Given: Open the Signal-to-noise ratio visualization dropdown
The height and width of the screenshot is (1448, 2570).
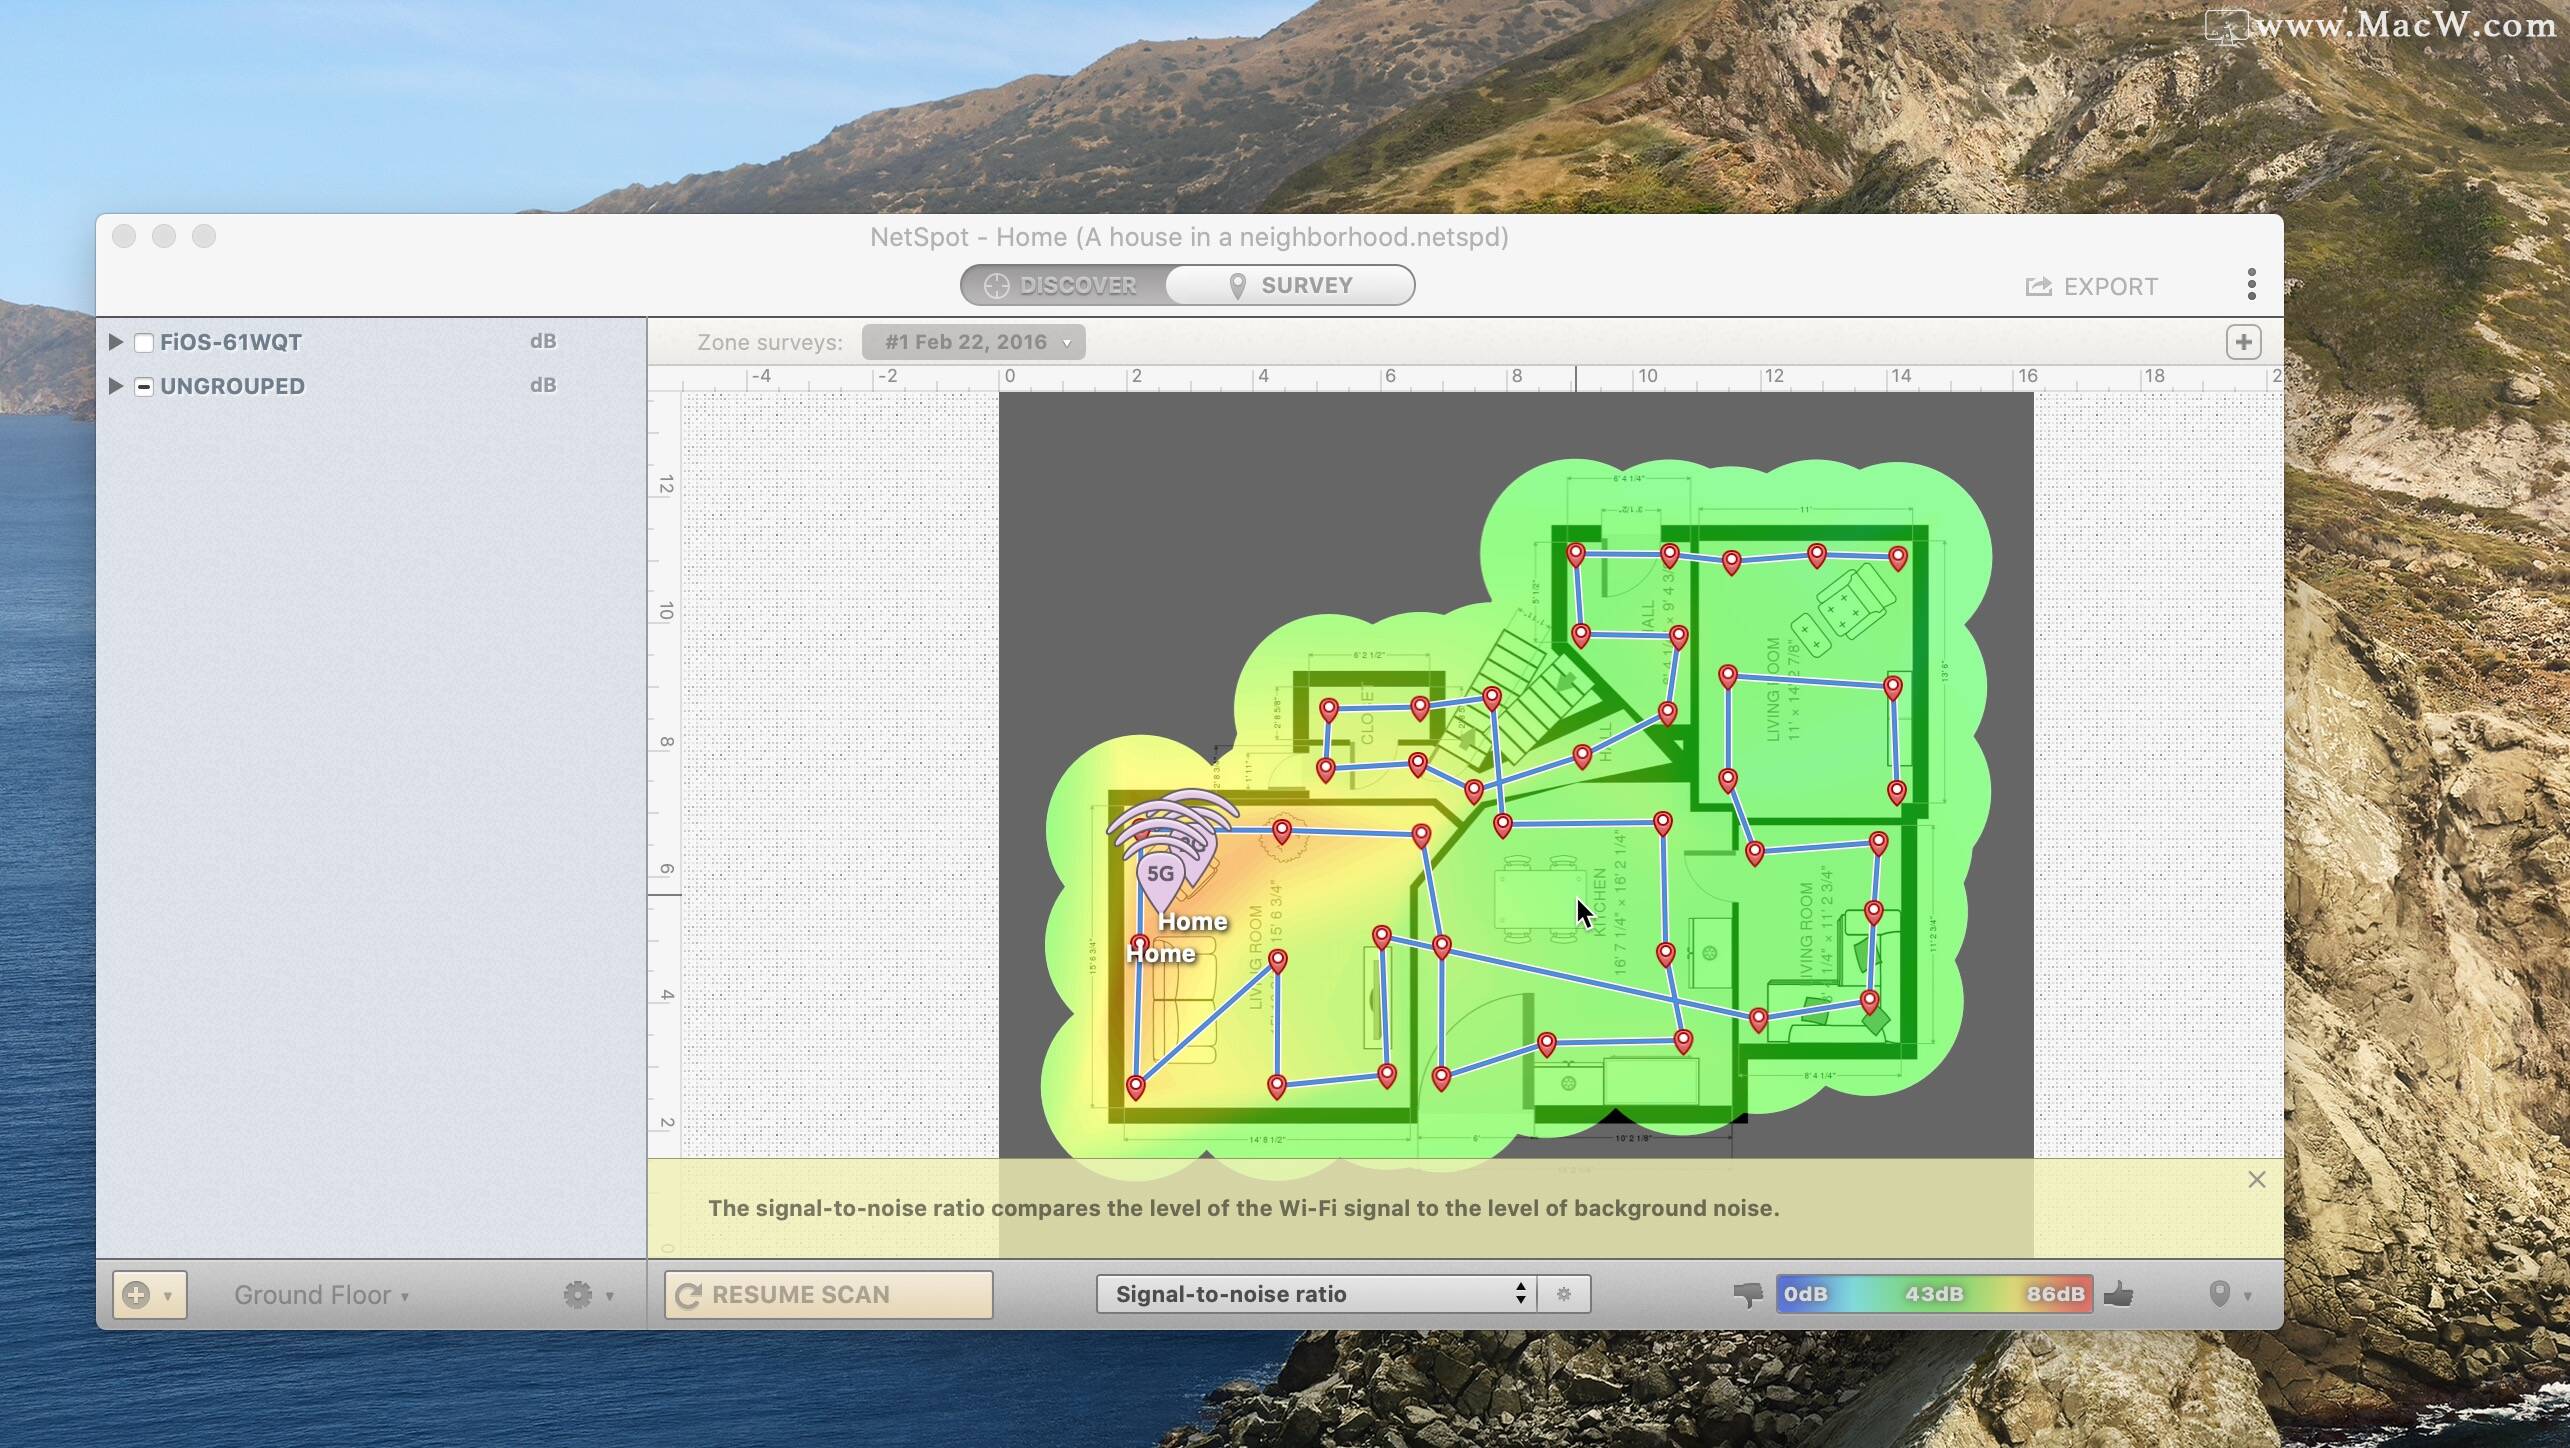Looking at the screenshot, I should pyautogui.click(x=1316, y=1294).
